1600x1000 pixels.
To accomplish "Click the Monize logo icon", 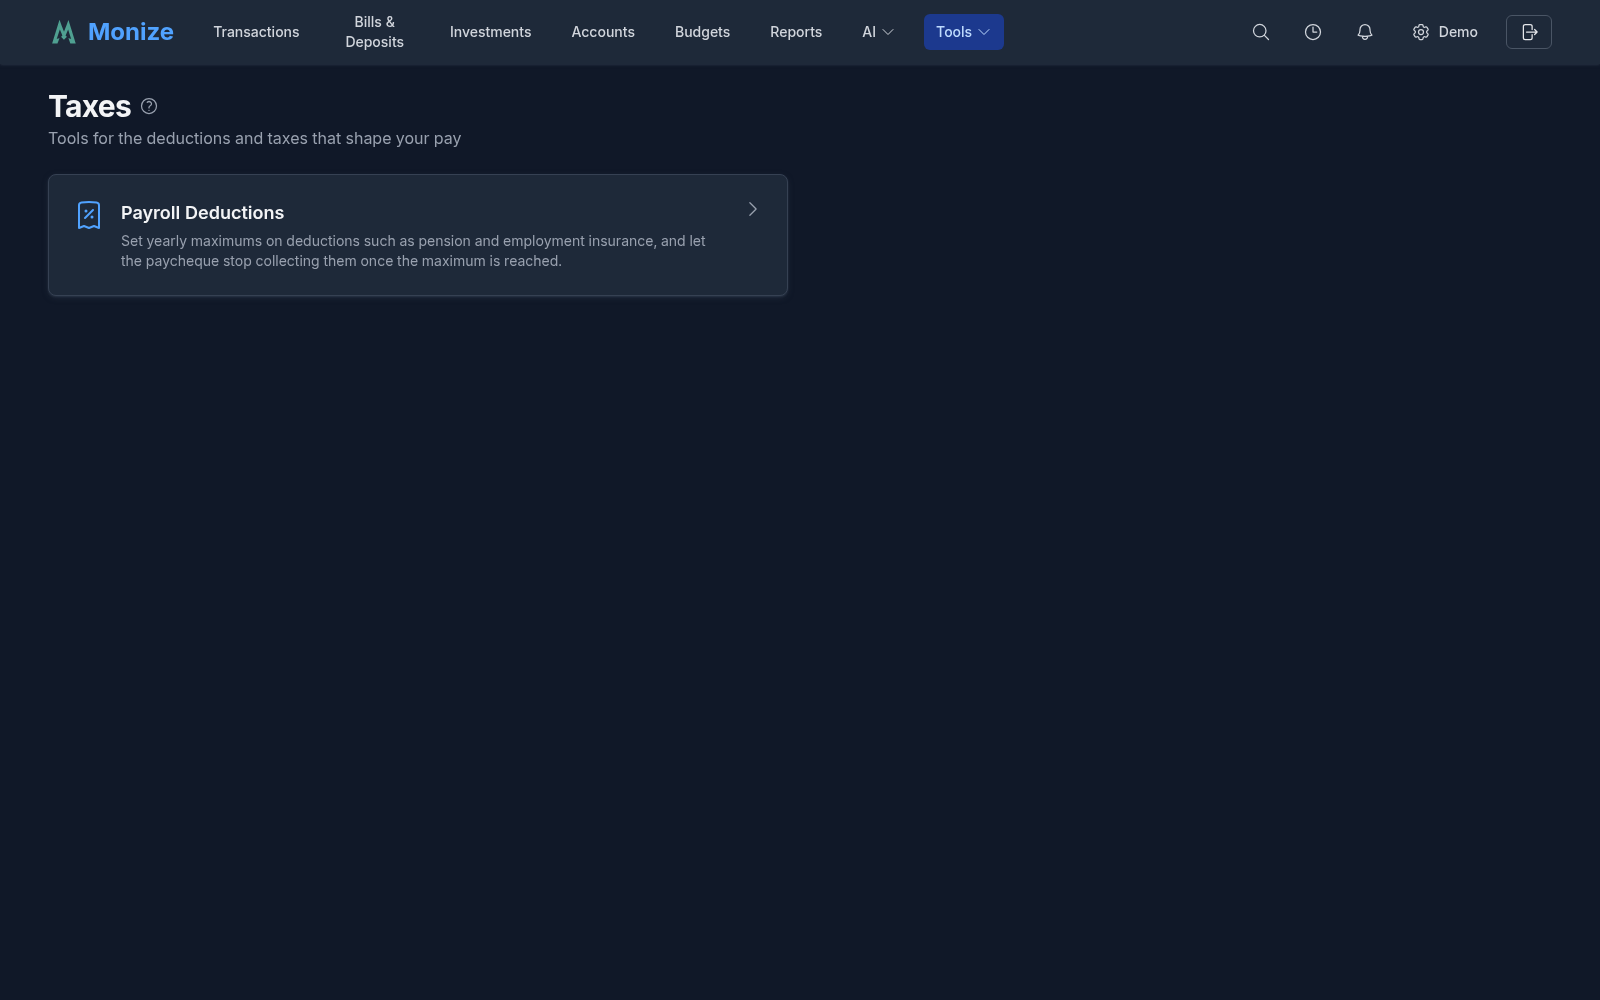I will (64, 32).
